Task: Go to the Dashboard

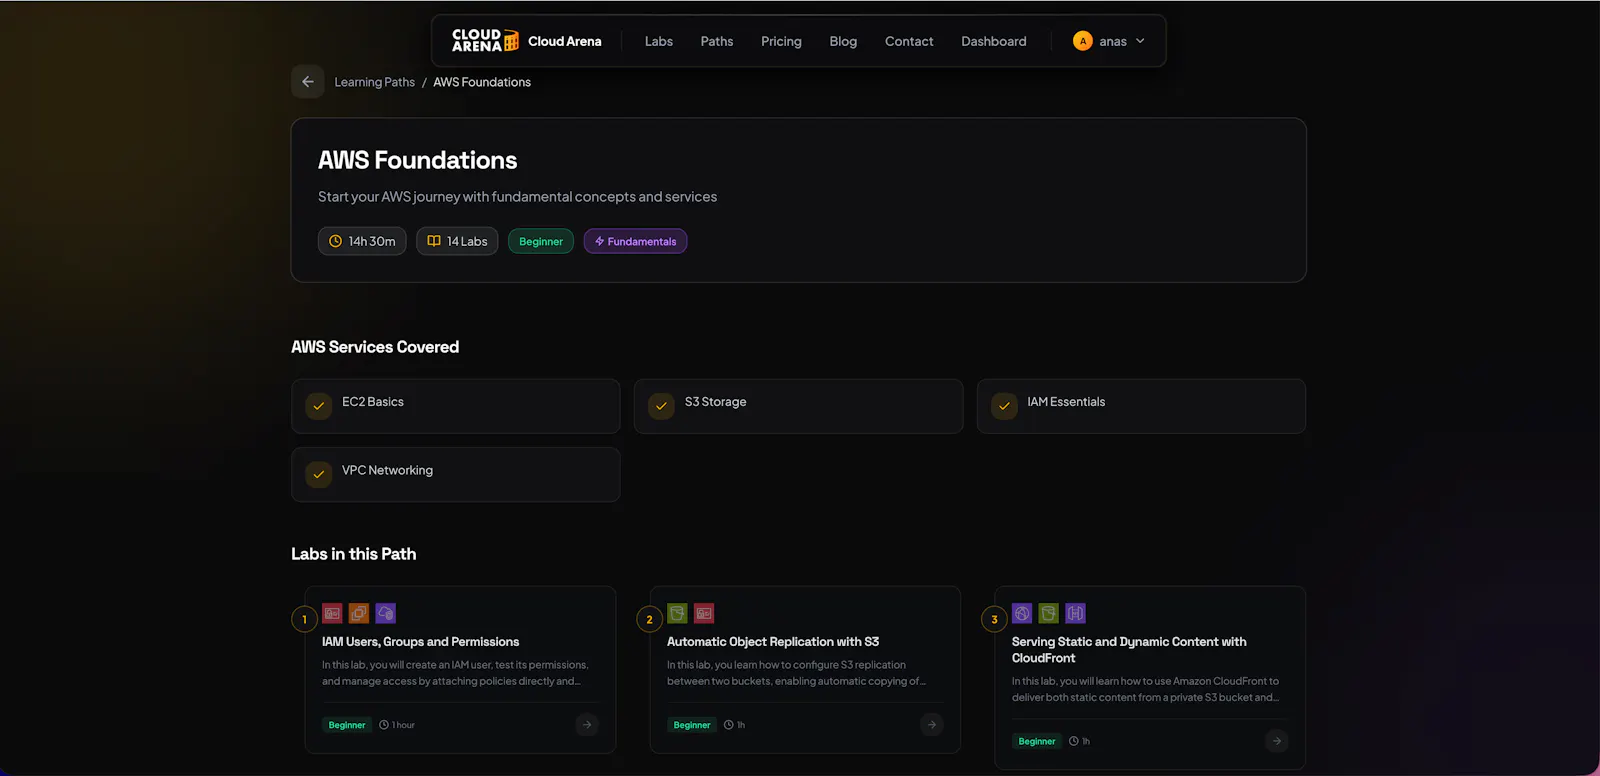Action: [x=994, y=41]
